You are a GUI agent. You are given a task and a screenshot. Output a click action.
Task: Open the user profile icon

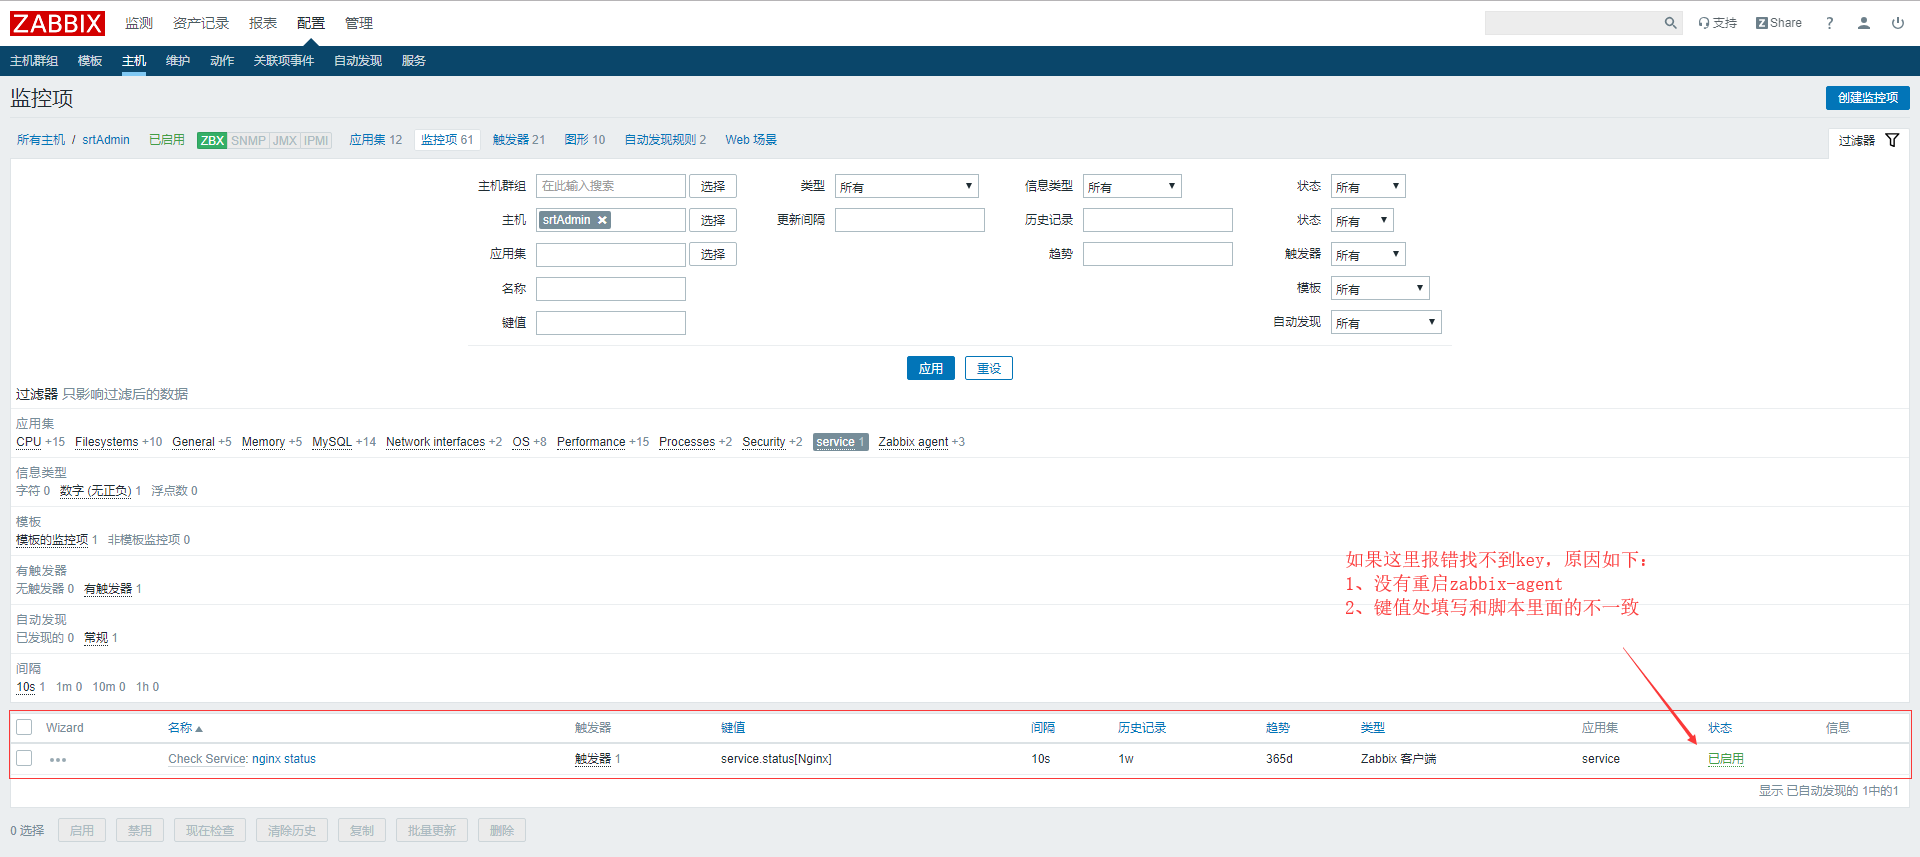pyautogui.click(x=1863, y=23)
